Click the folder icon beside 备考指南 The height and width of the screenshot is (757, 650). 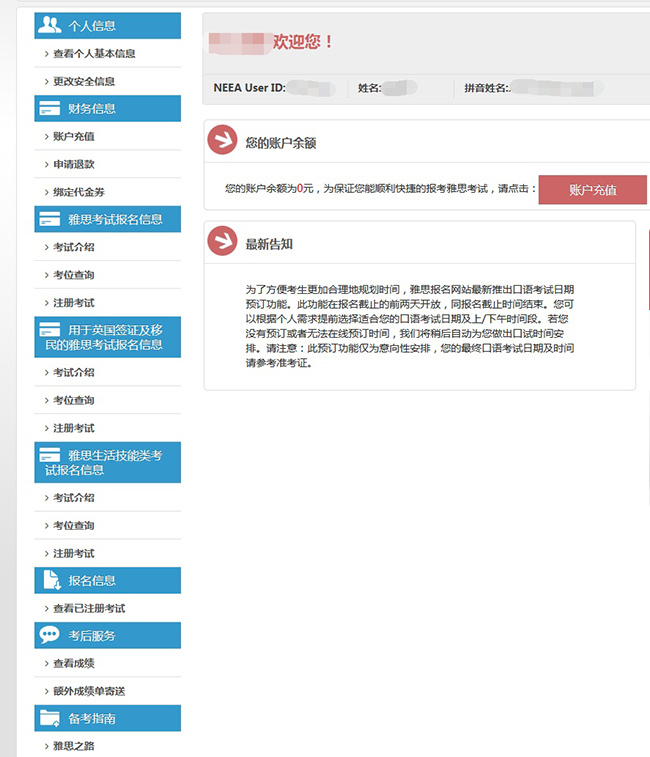pyautogui.click(x=50, y=718)
